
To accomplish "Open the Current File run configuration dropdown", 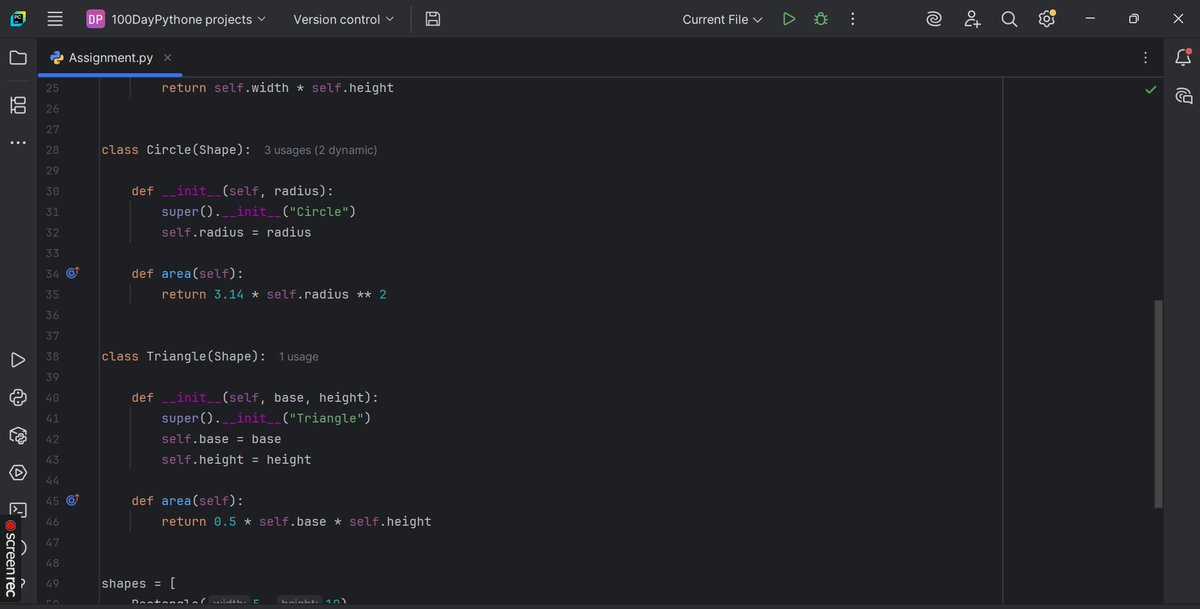I will (x=722, y=19).
